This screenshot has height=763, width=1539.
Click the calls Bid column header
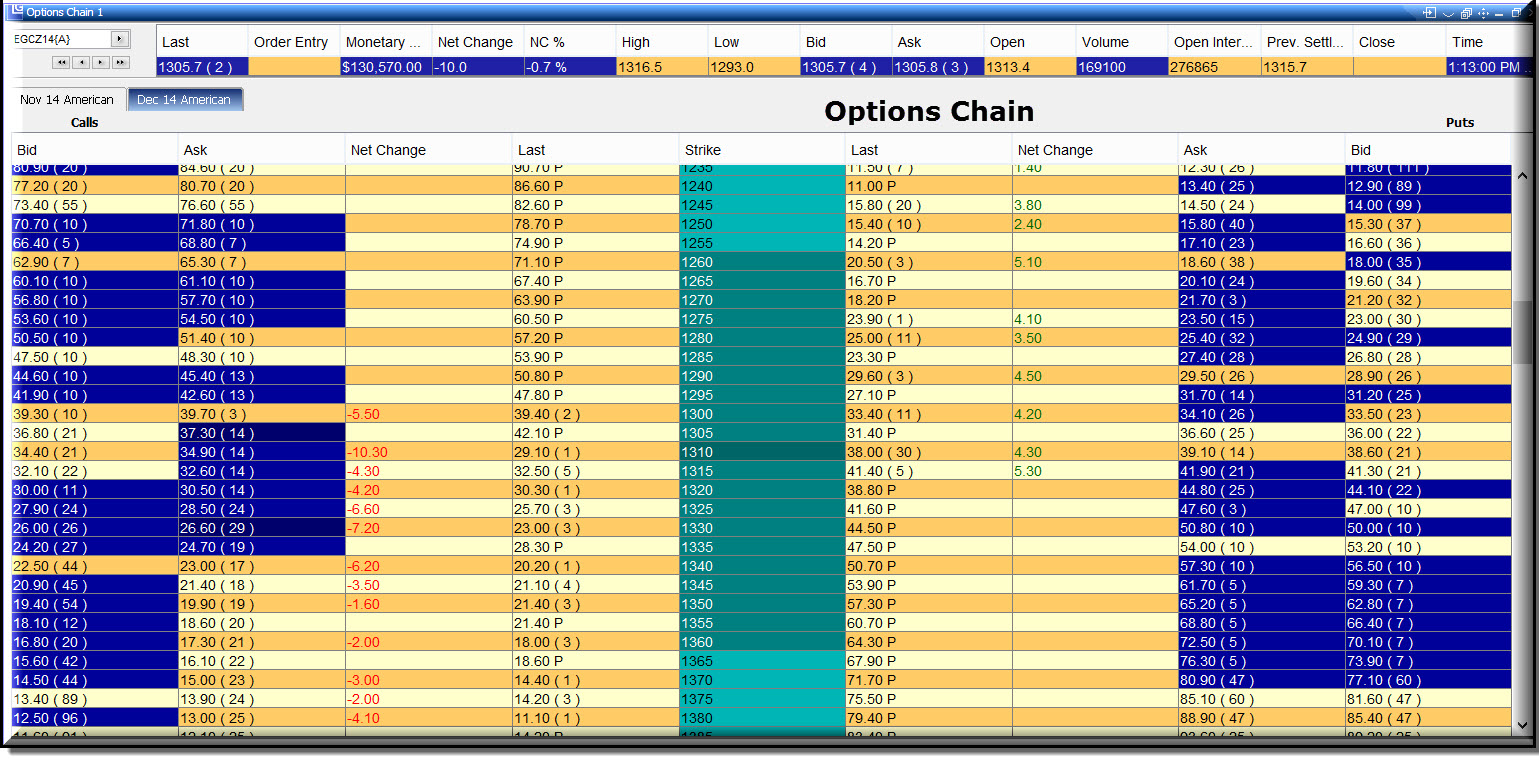click(x=95, y=150)
